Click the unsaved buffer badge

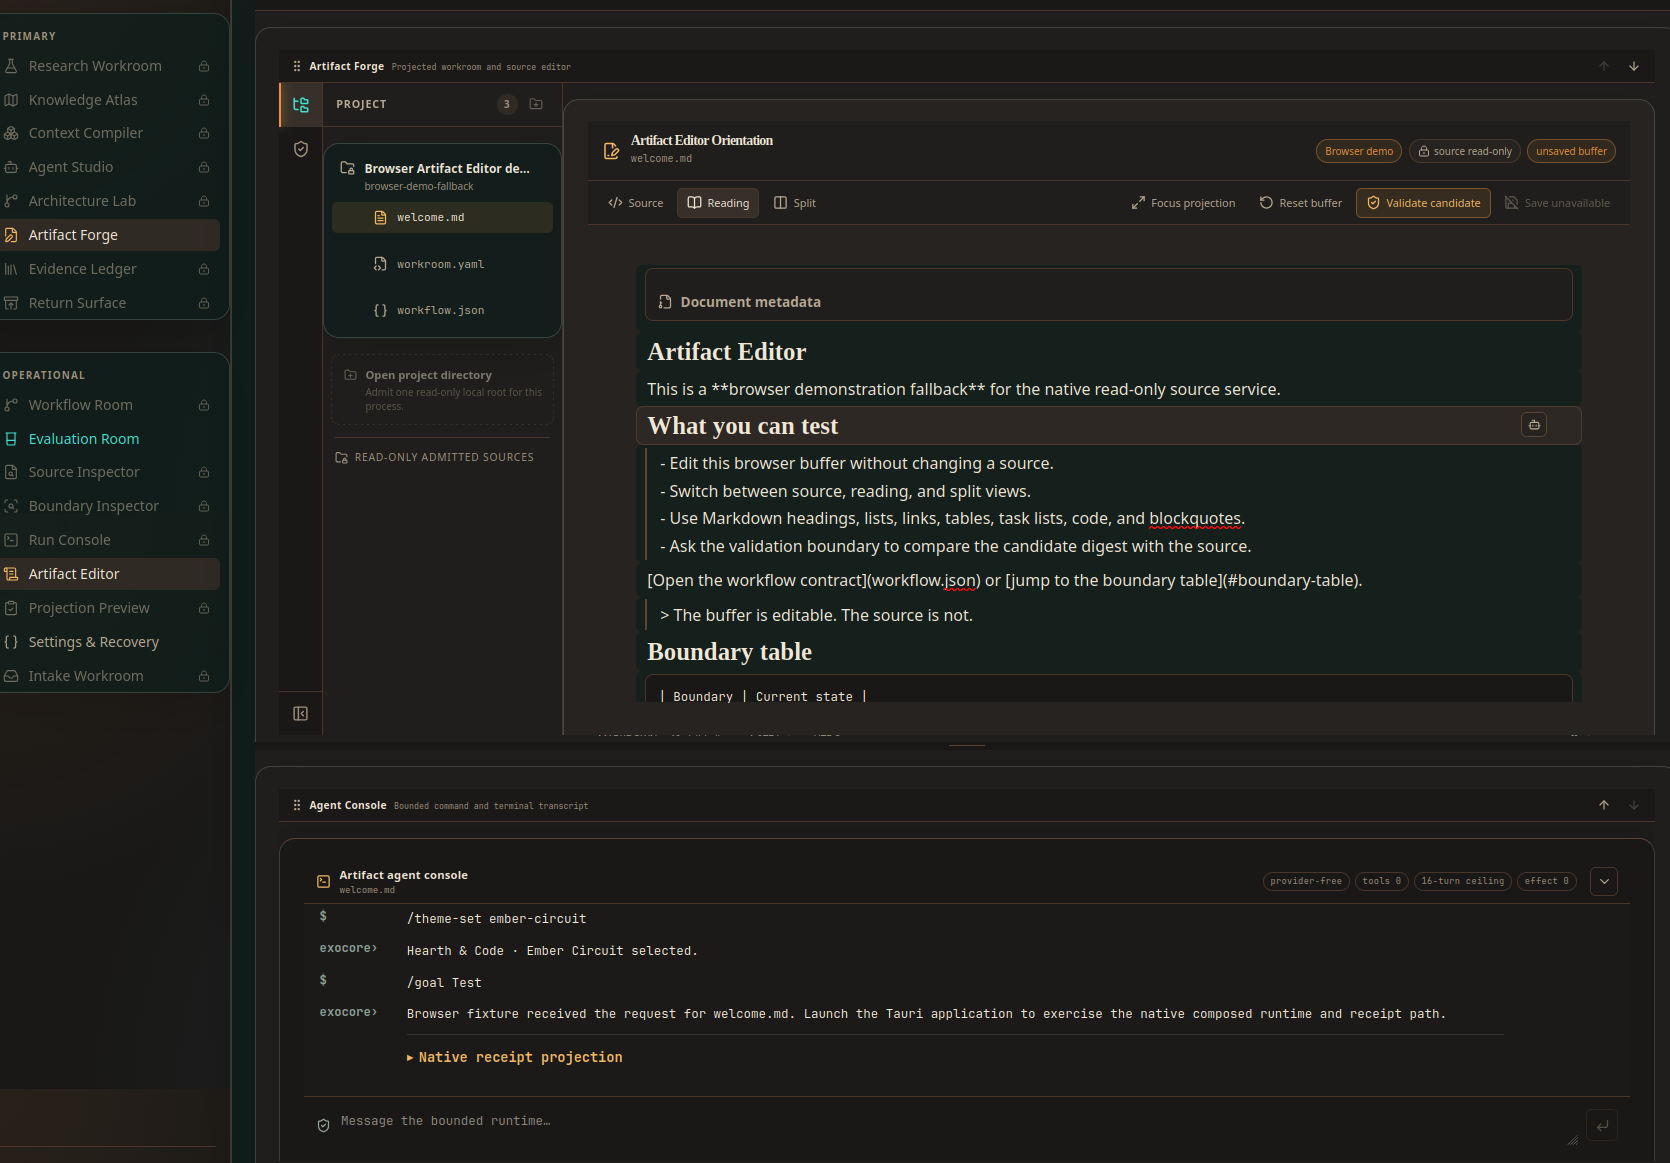(1571, 151)
